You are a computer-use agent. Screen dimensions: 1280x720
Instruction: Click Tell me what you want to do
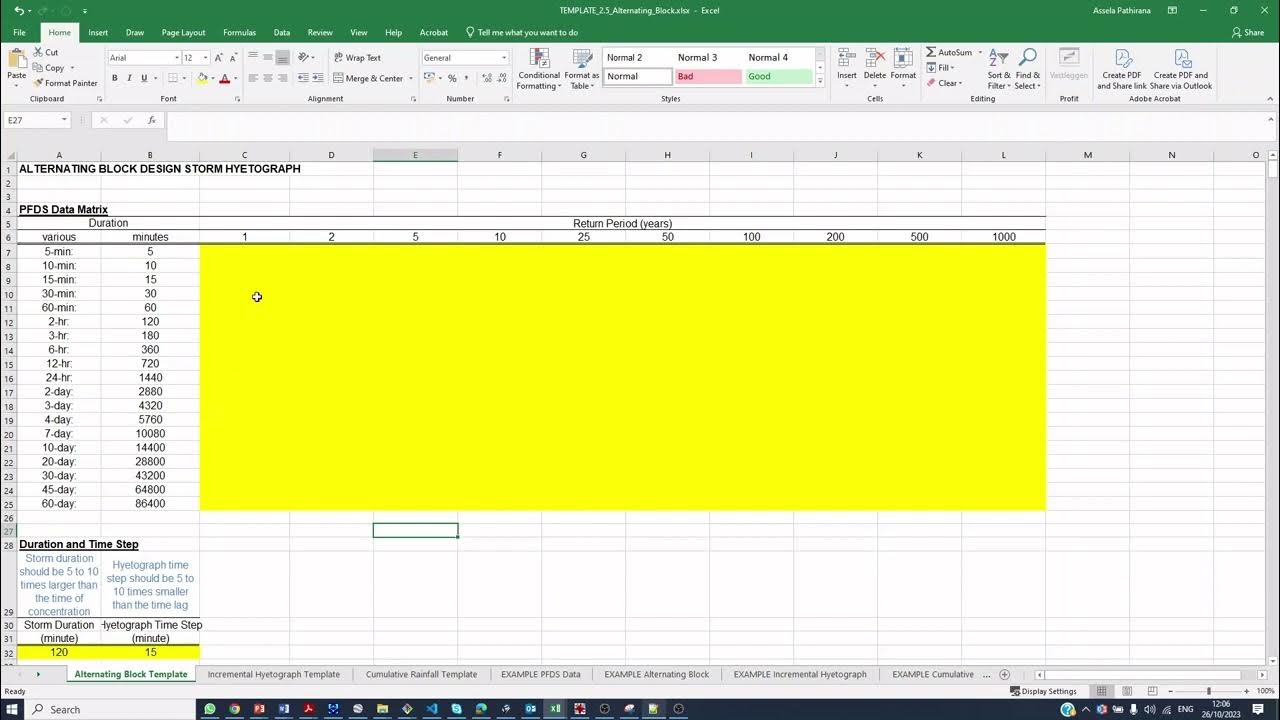click(x=522, y=32)
